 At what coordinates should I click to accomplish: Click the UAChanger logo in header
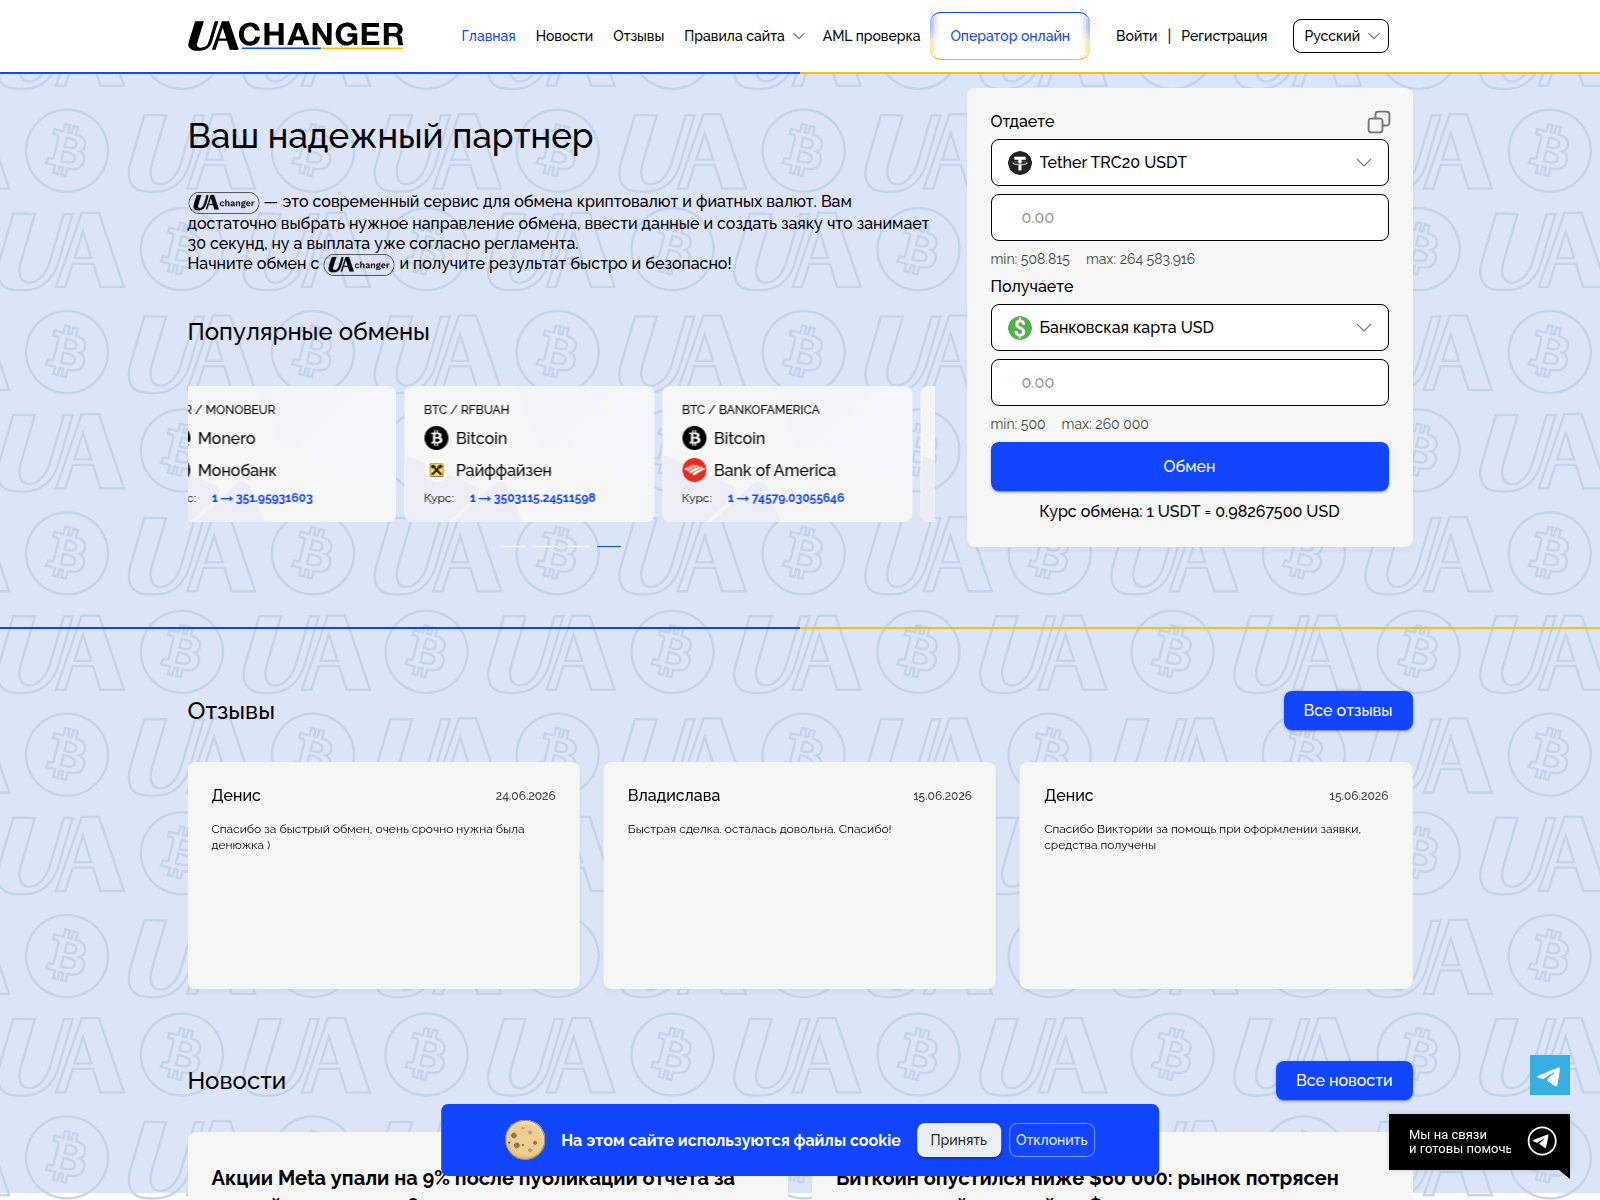click(x=296, y=36)
